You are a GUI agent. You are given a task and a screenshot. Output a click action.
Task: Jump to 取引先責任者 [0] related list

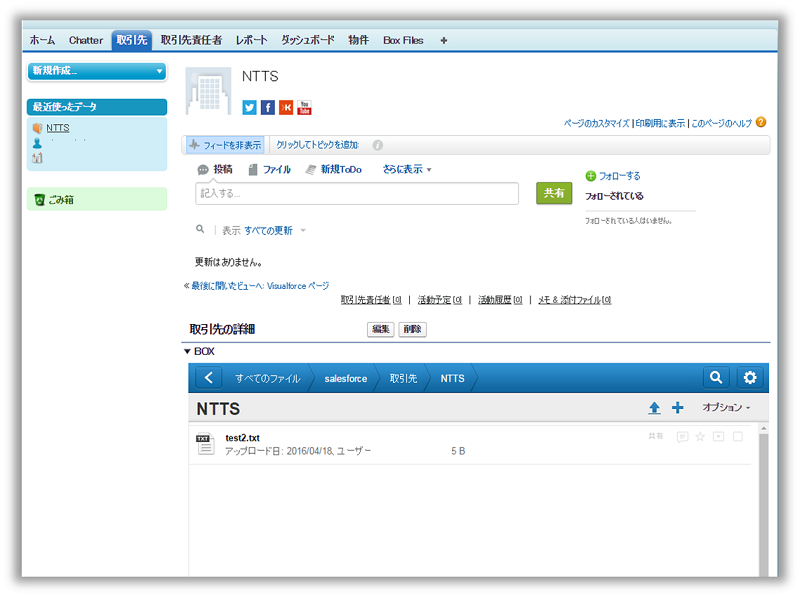tap(371, 300)
